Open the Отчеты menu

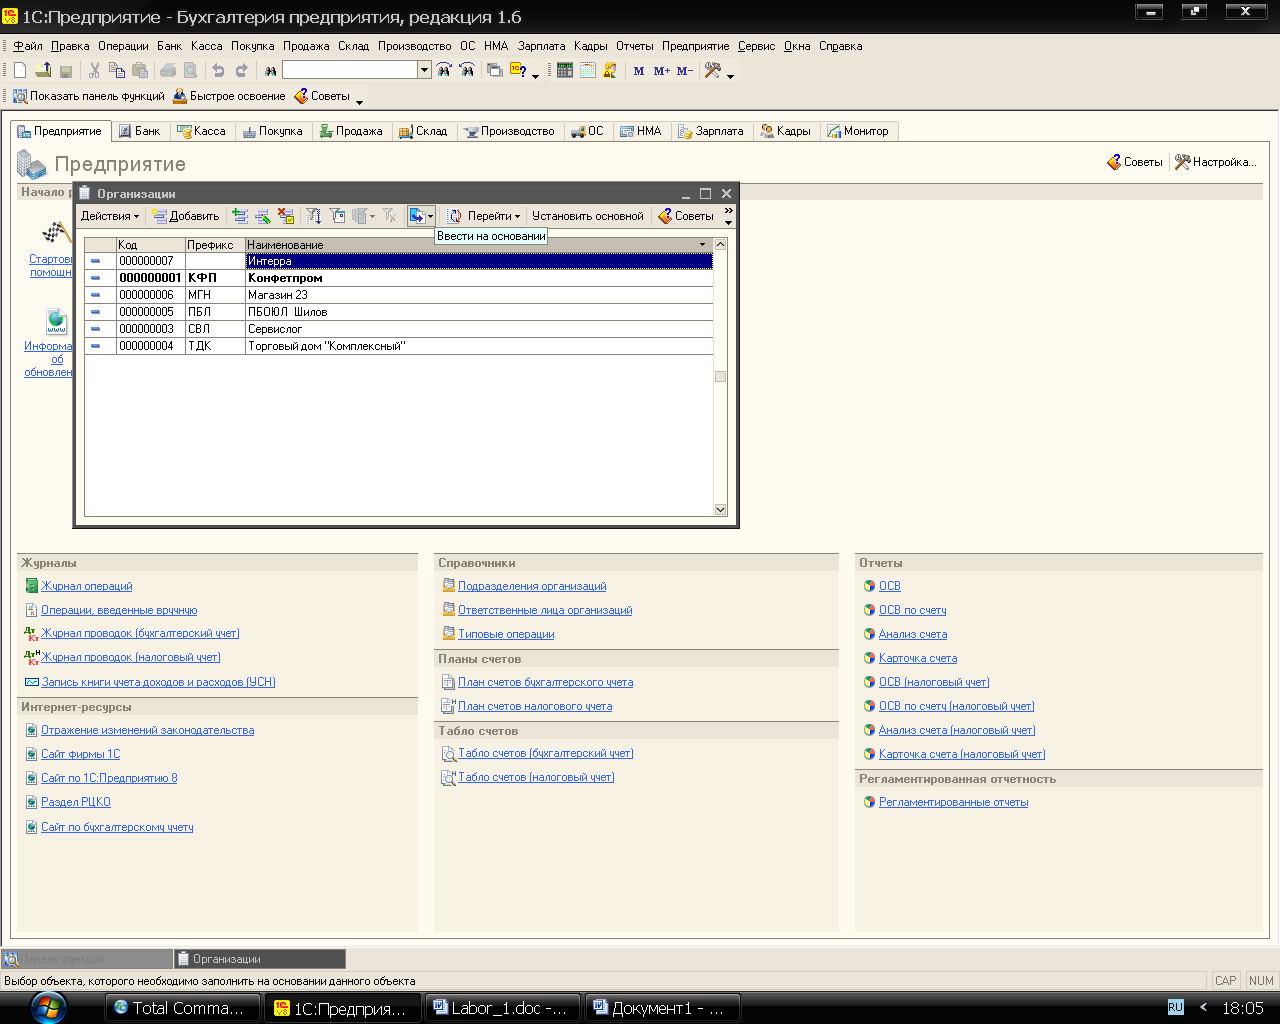click(x=634, y=46)
